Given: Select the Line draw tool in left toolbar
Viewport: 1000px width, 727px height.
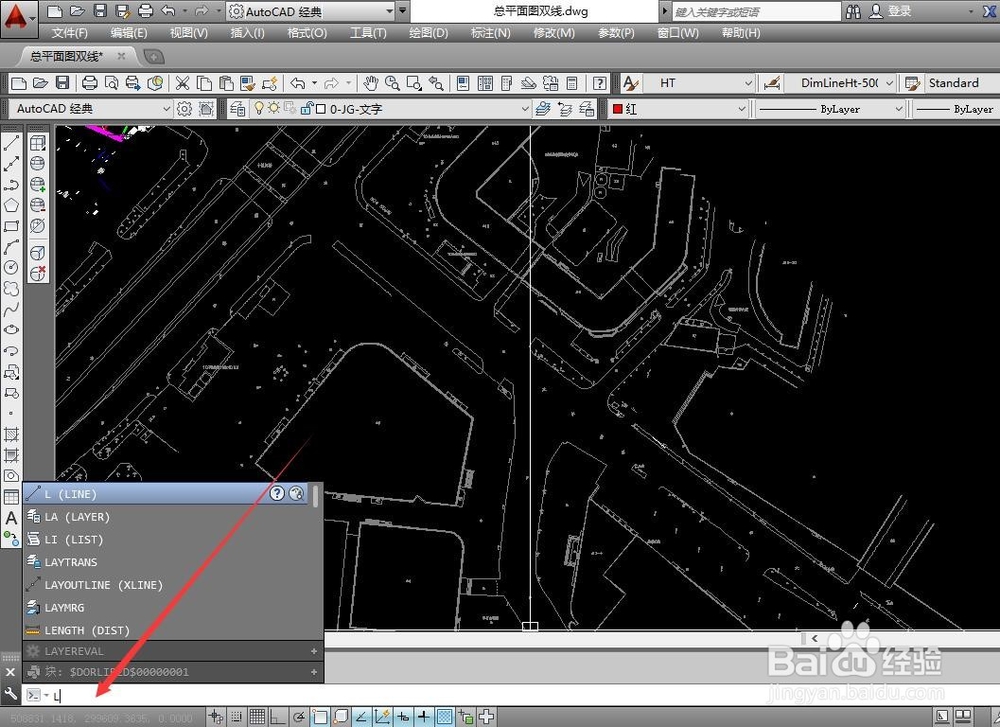Looking at the screenshot, I should [11, 143].
